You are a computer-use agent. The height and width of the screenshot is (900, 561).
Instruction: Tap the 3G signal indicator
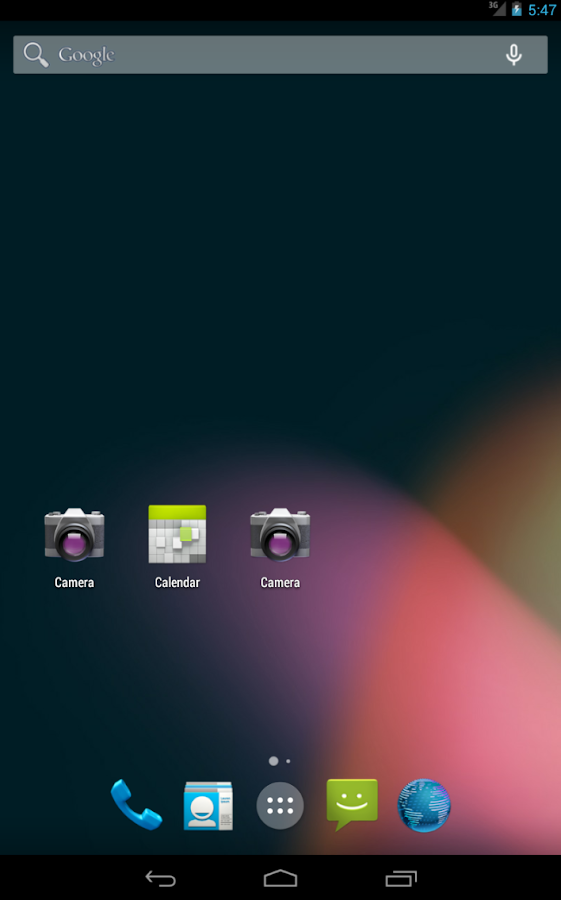coord(497,8)
